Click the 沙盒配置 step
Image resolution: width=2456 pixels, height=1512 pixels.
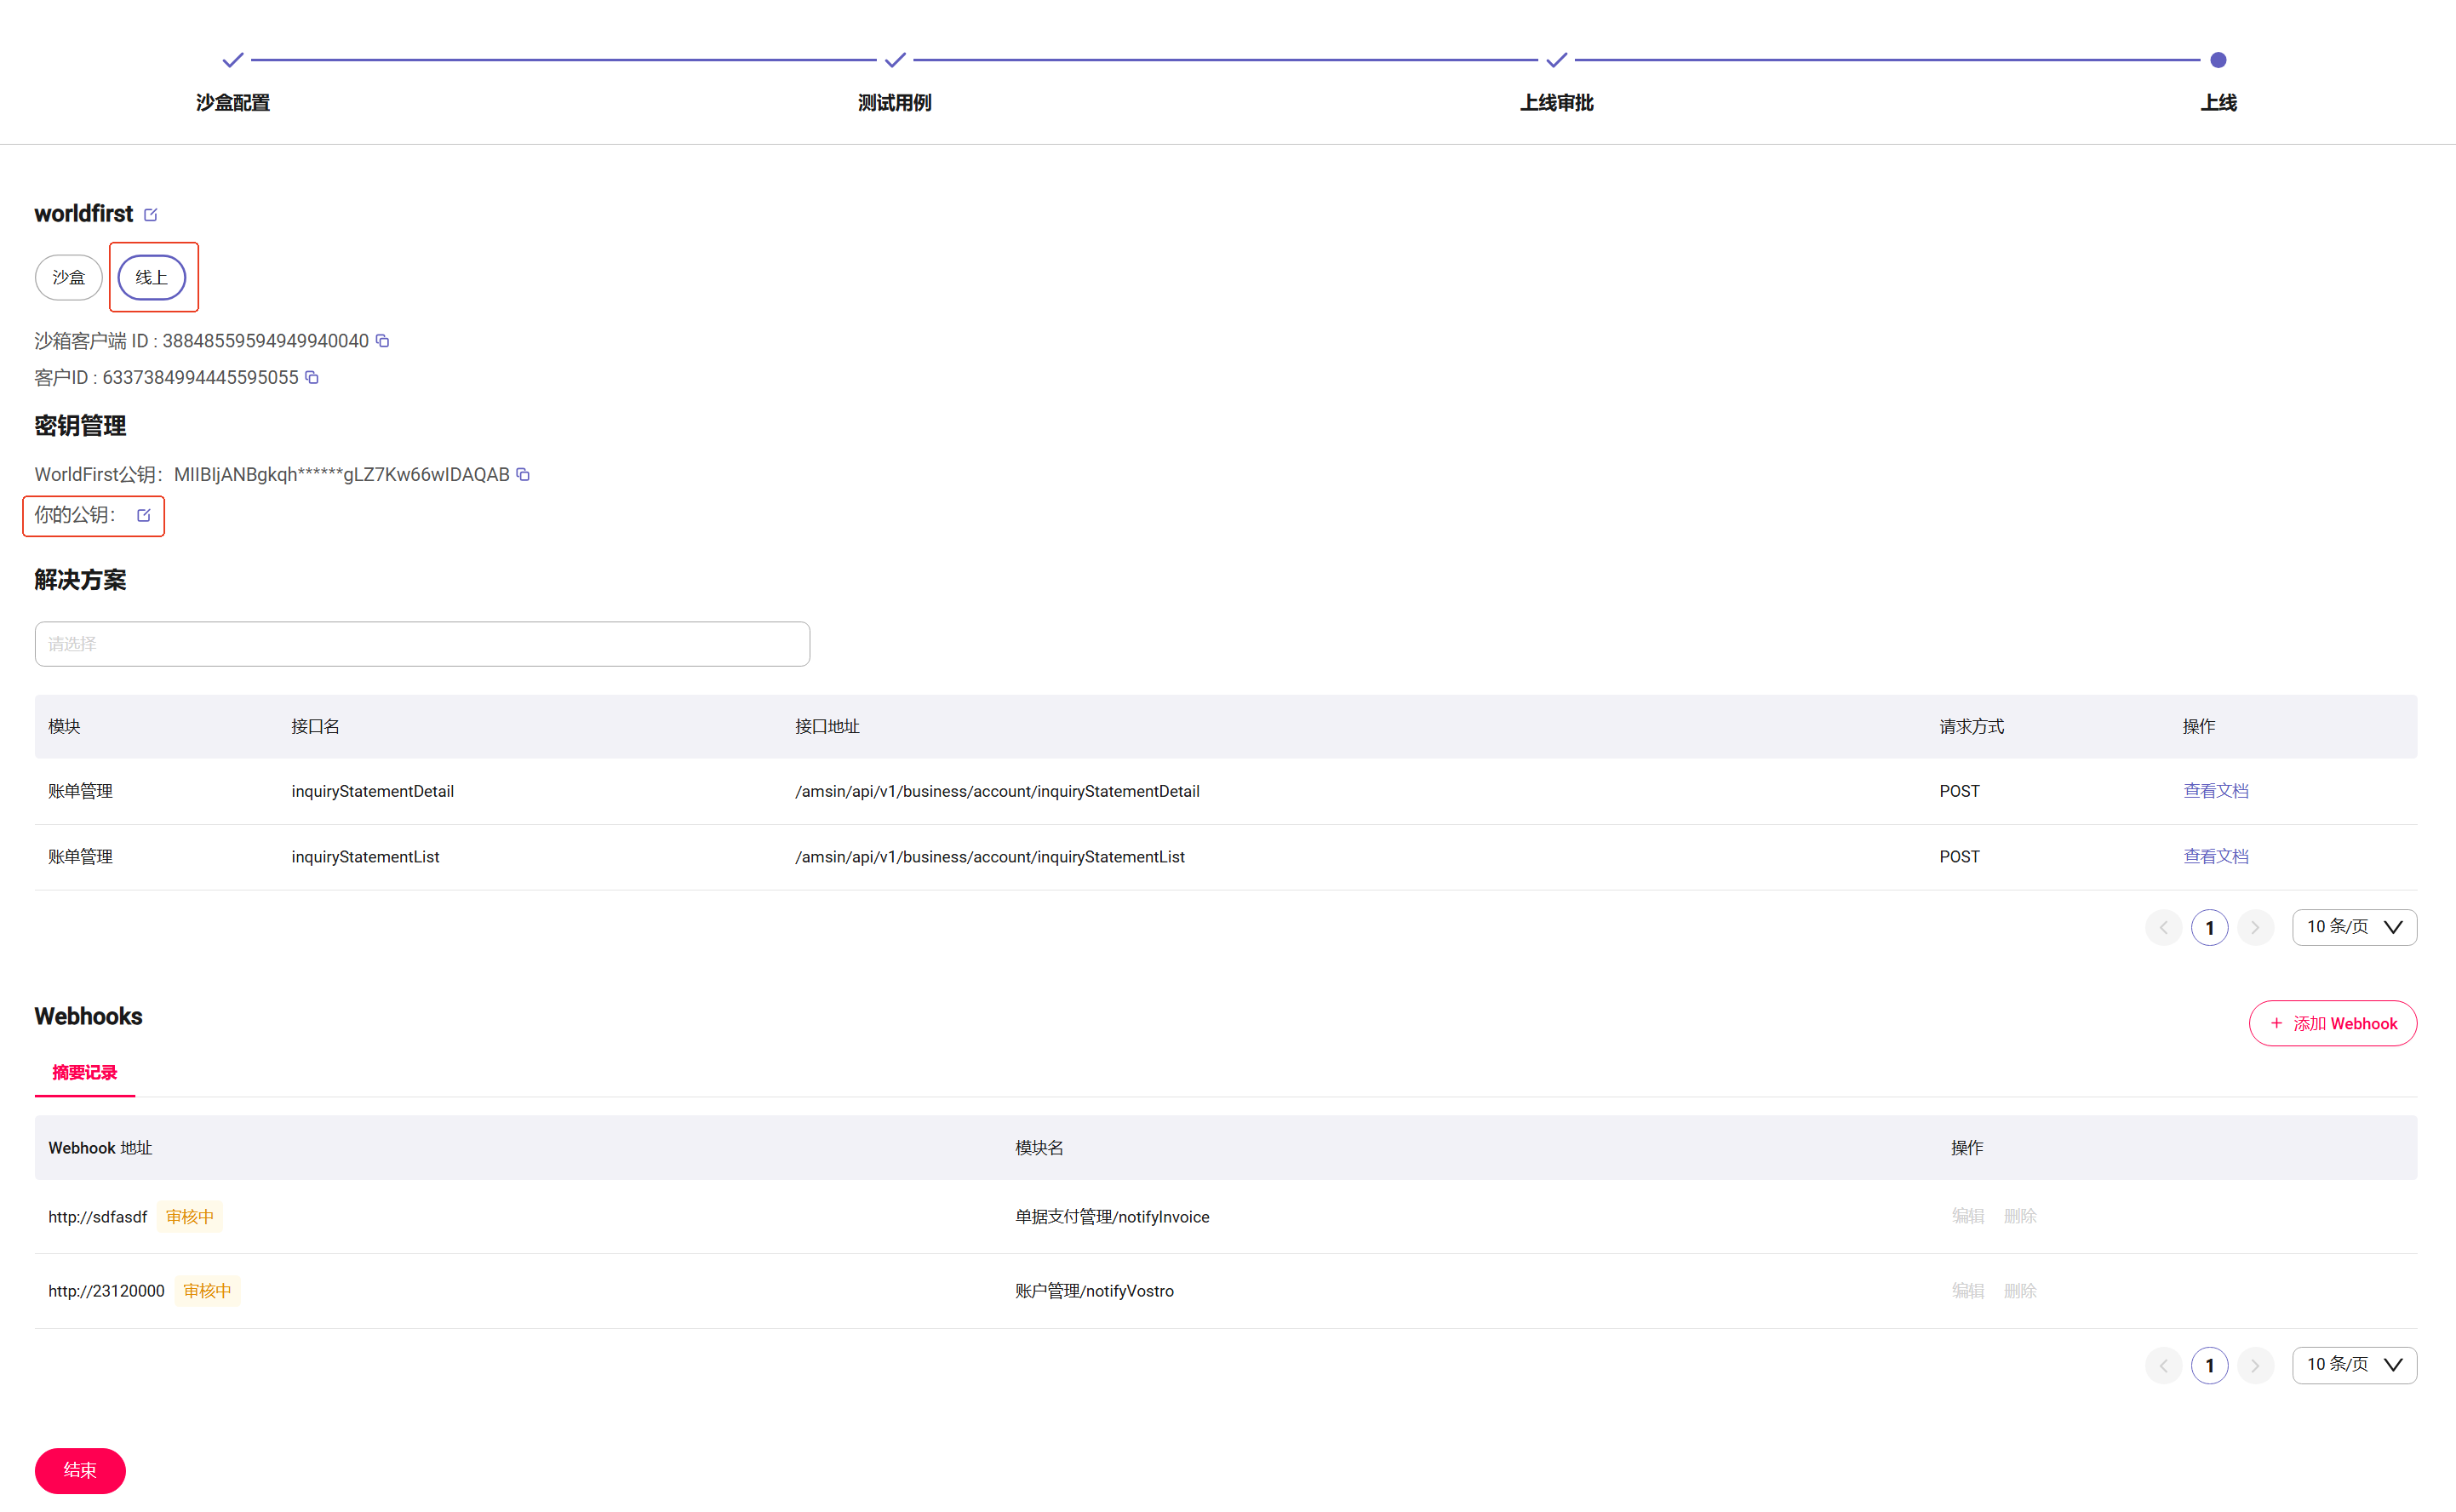[233, 102]
